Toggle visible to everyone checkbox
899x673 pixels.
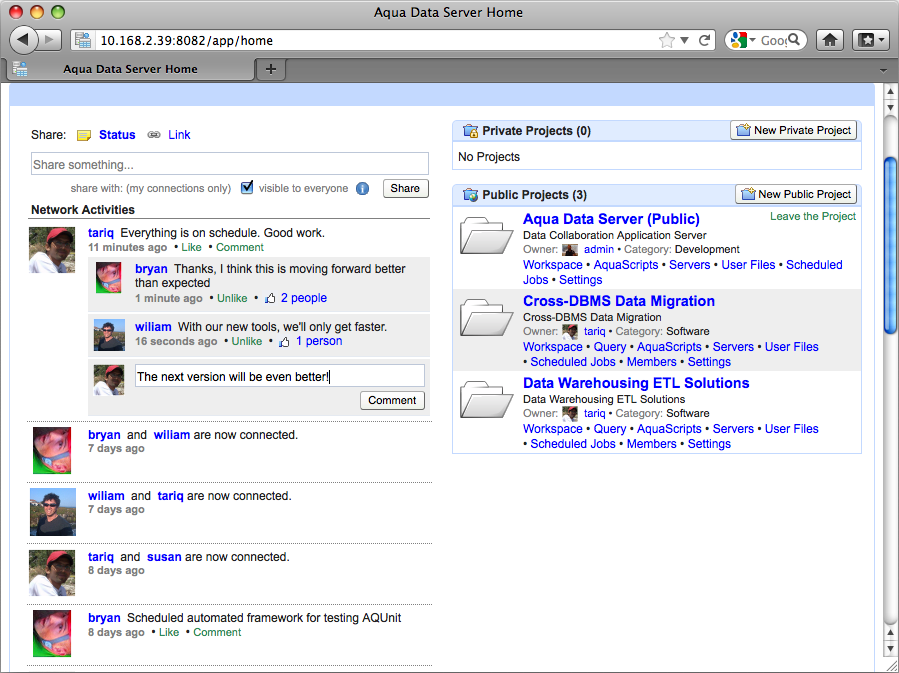click(x=247, y=187)
